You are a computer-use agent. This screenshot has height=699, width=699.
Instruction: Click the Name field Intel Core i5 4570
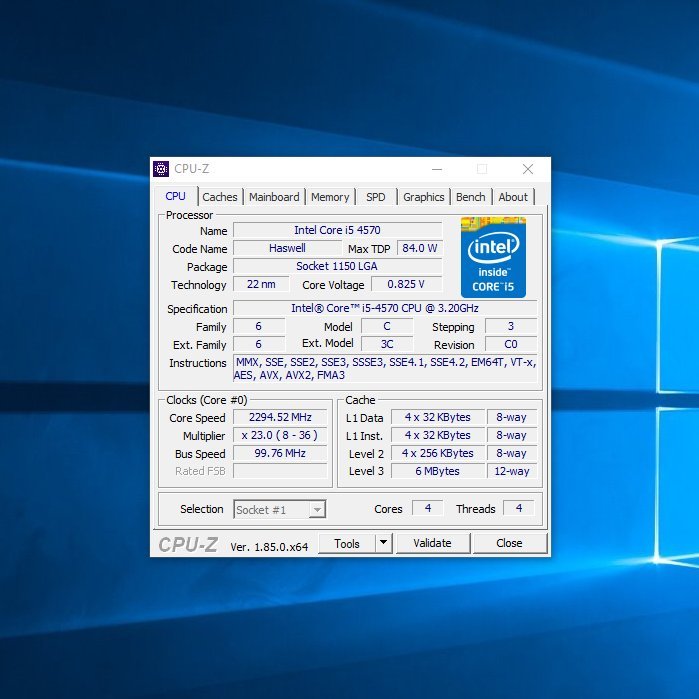pyautogui.click(x=337, y=230)
